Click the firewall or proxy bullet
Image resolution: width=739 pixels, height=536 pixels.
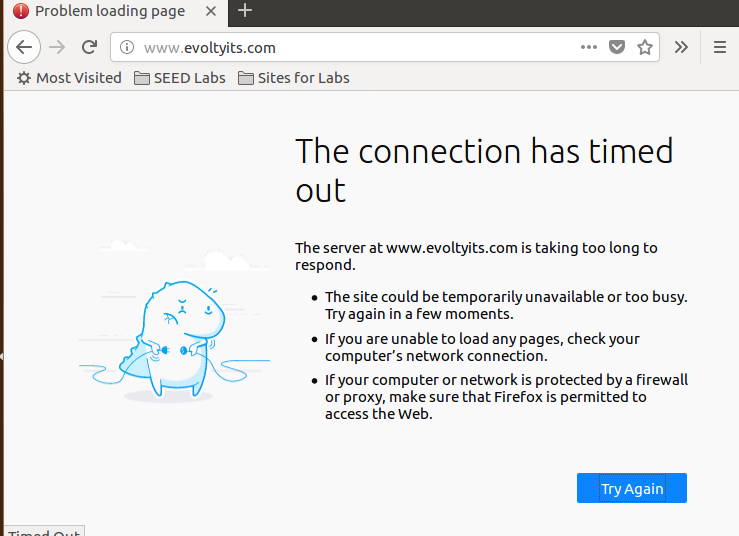coord(506,396)
